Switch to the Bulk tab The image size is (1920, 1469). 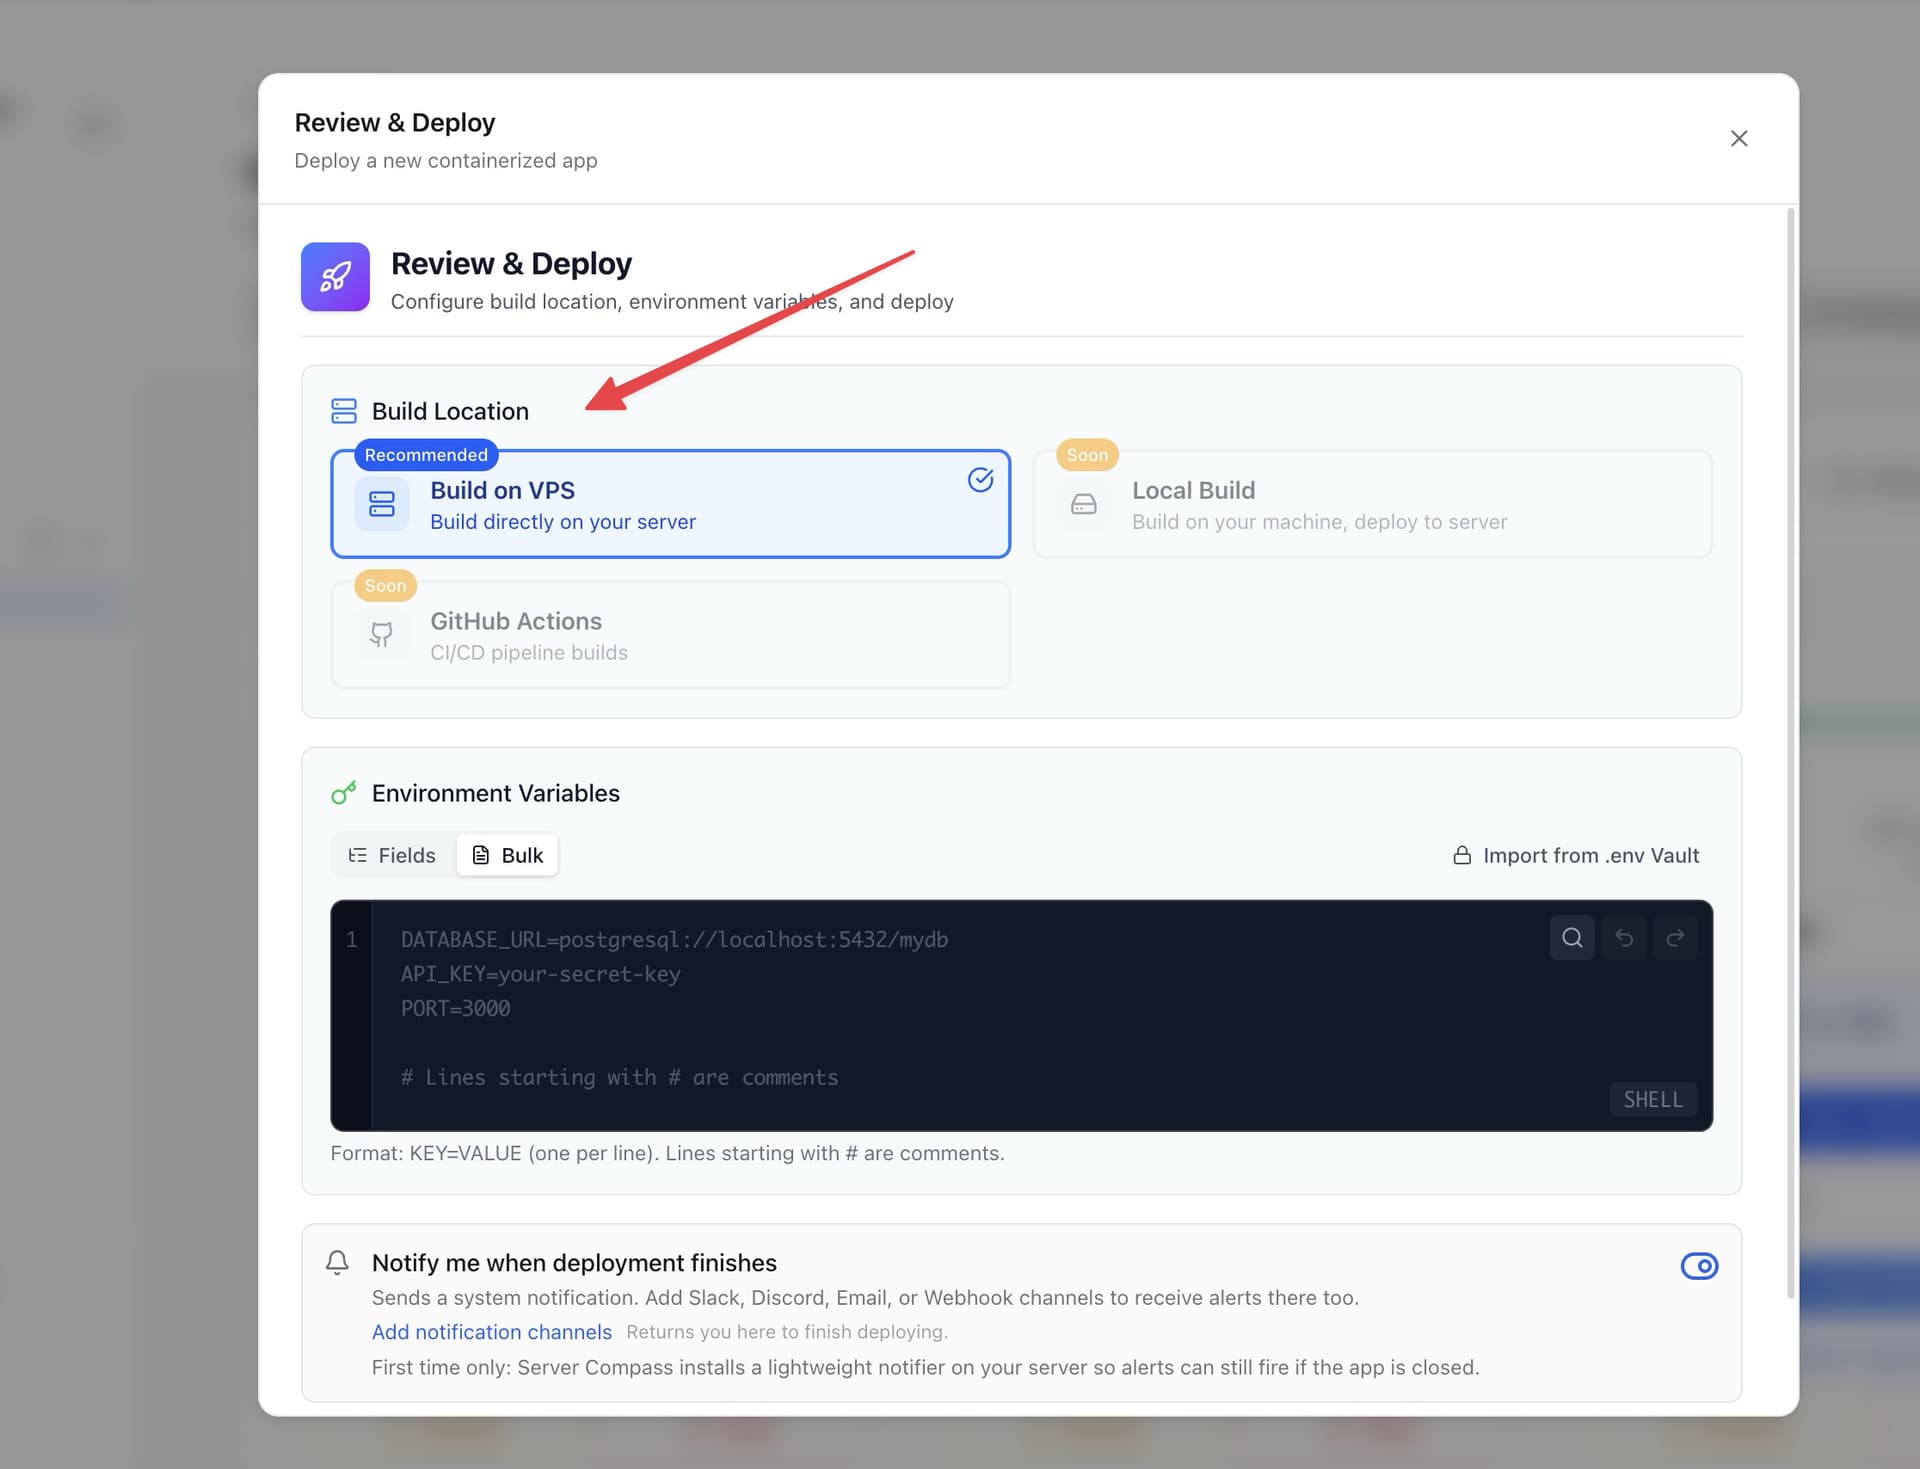(x=506, y=854)
